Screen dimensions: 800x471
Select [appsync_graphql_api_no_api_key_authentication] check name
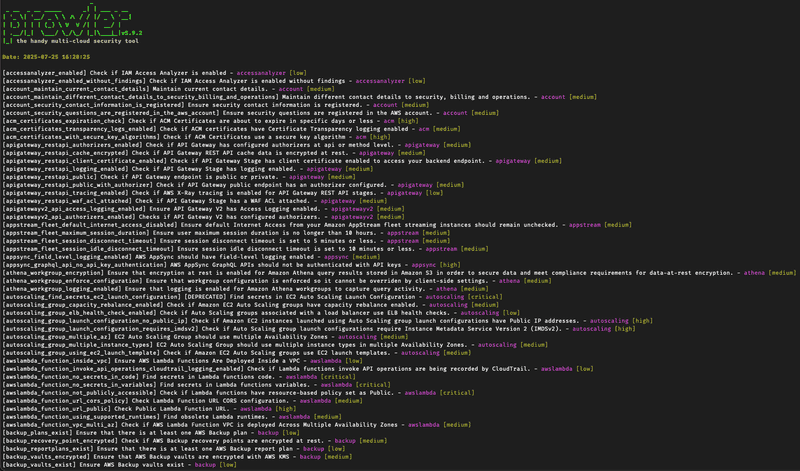coord(84,265)
